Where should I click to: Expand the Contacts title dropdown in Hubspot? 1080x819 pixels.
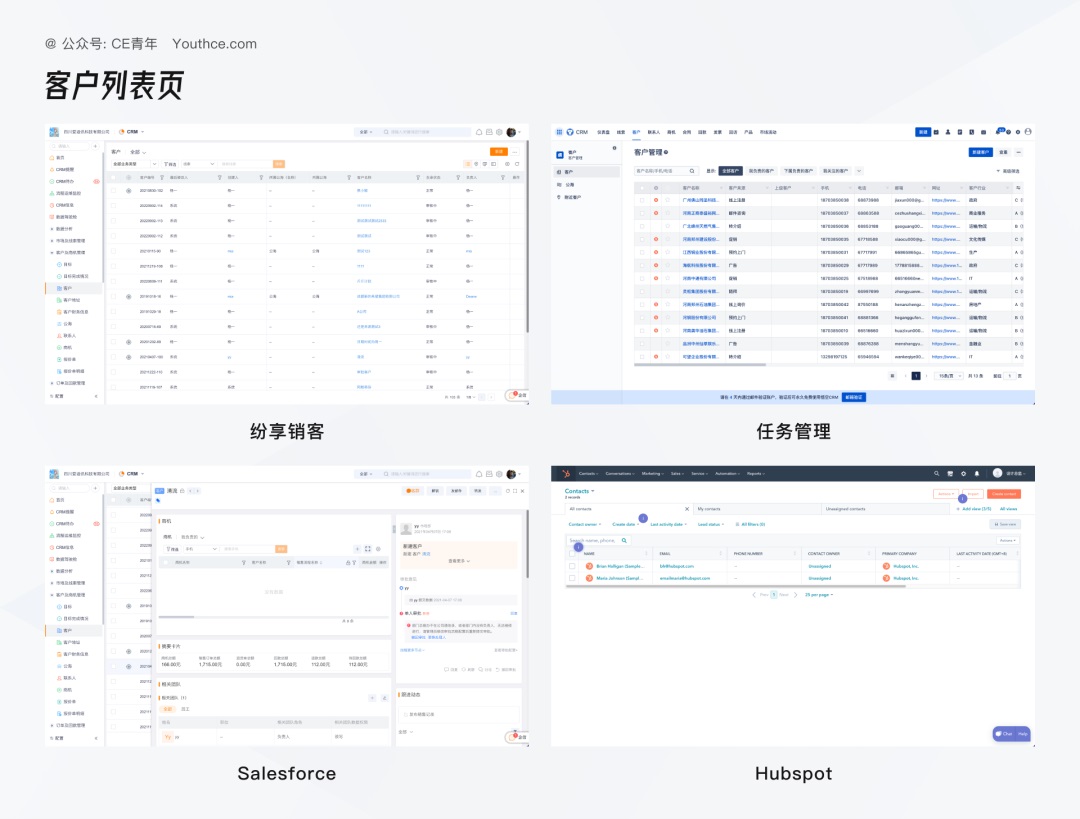pos(579,491)
